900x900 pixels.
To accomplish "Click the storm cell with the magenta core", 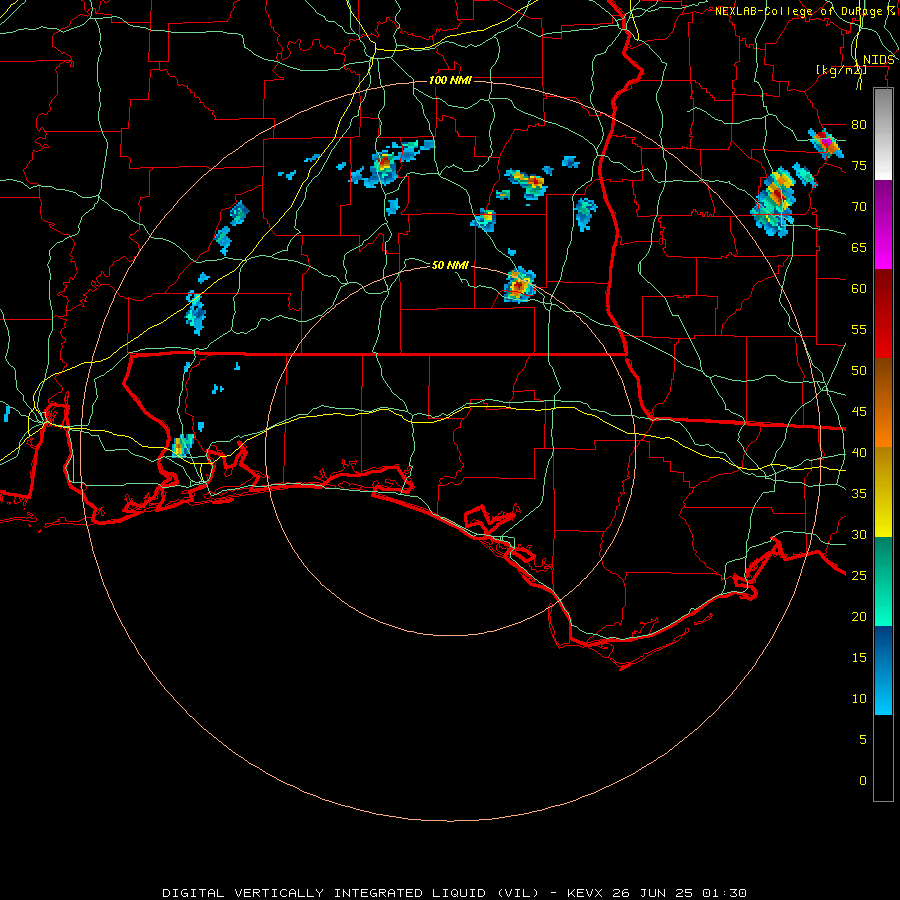I will [x=826, y=143].
